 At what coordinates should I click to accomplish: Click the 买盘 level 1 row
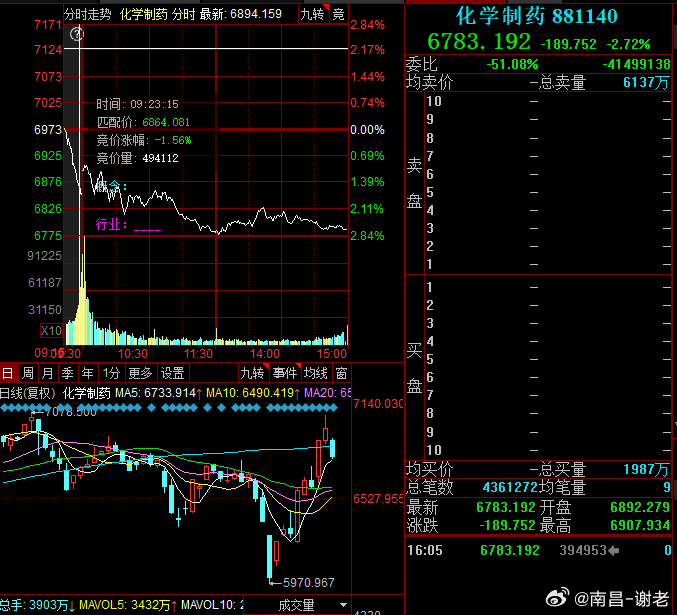[548, 287]
